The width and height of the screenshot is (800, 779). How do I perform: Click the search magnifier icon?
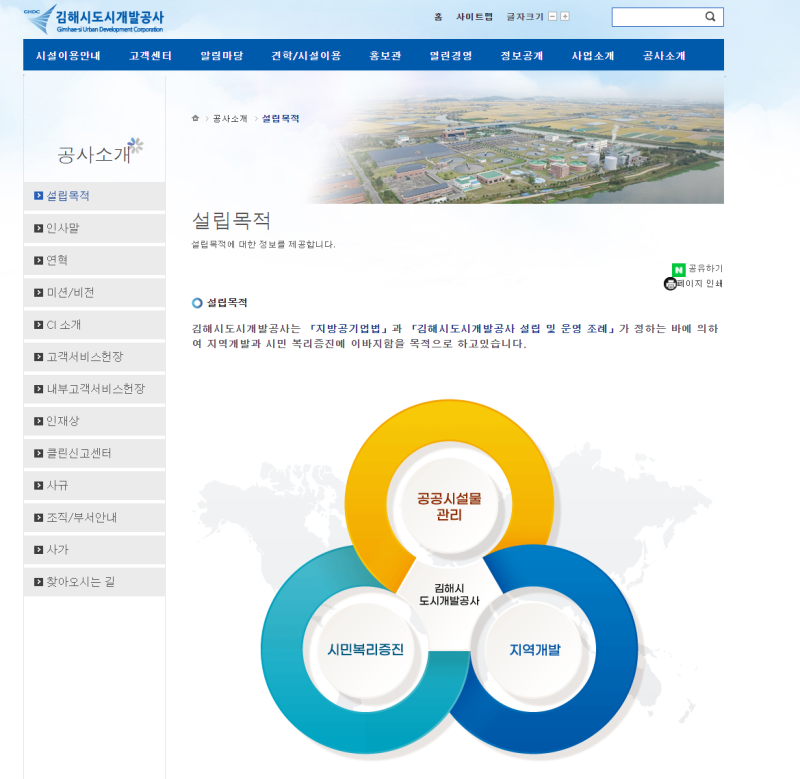[710, 17]
